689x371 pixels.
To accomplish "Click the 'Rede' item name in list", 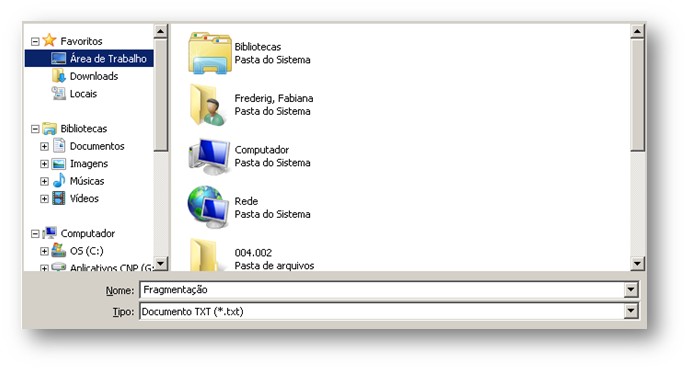I will (246, 201).
